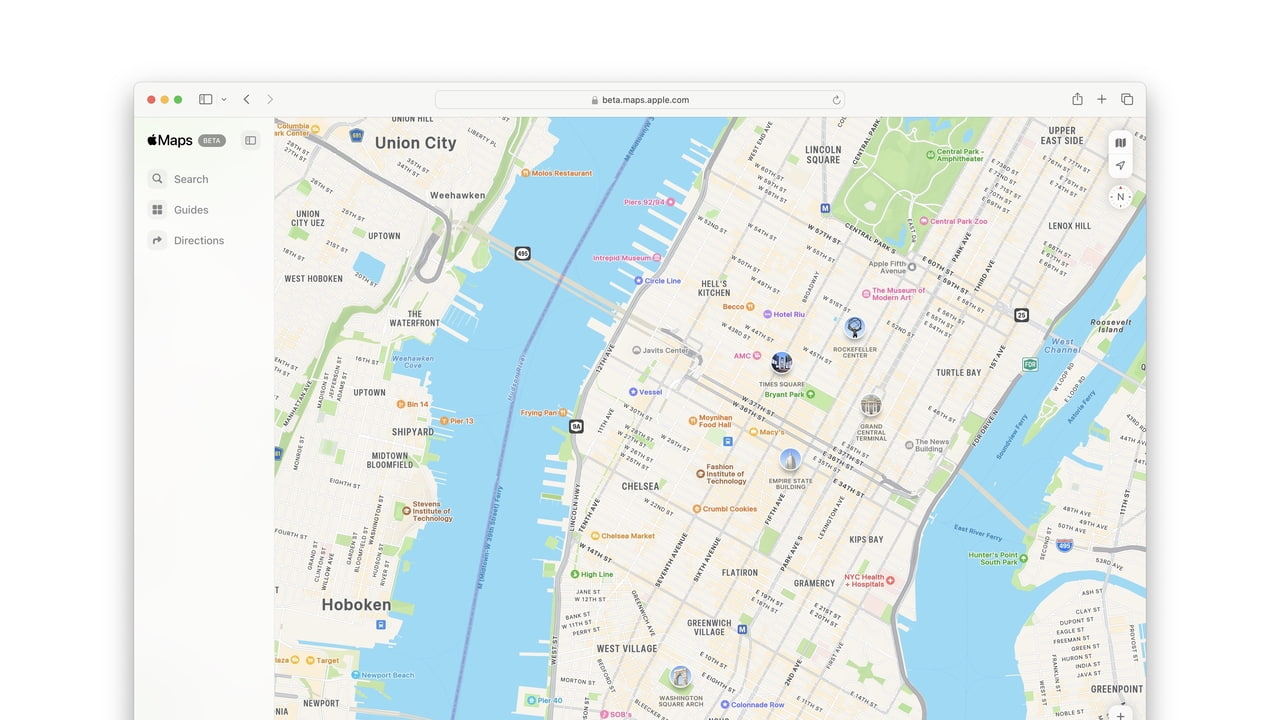Open the map mode selector
Screen dimensions: 1280x720
(1120, 143)
